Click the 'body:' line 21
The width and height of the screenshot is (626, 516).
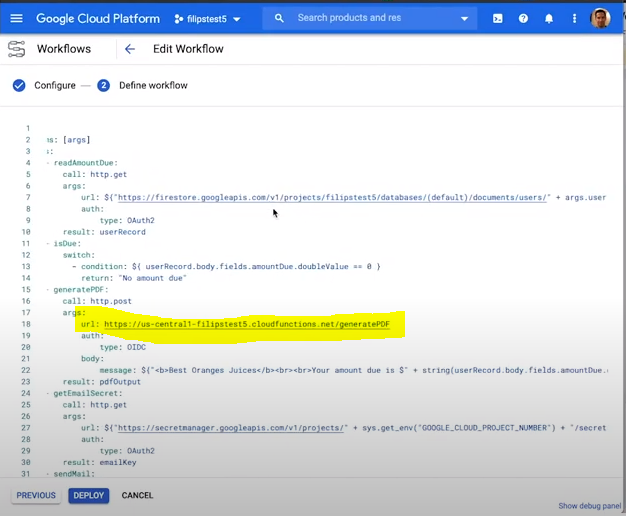[92, 359]
